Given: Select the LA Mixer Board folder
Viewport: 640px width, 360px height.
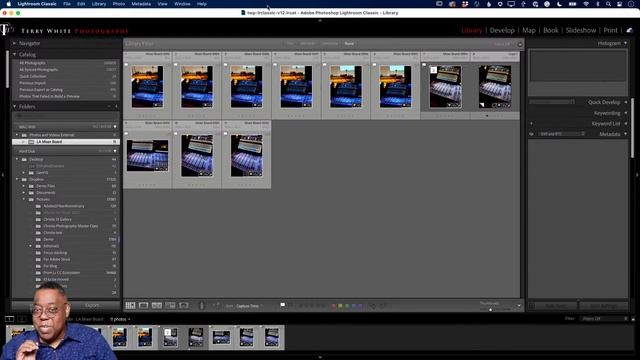Looking at the screenshot, I should coord(66,142).
